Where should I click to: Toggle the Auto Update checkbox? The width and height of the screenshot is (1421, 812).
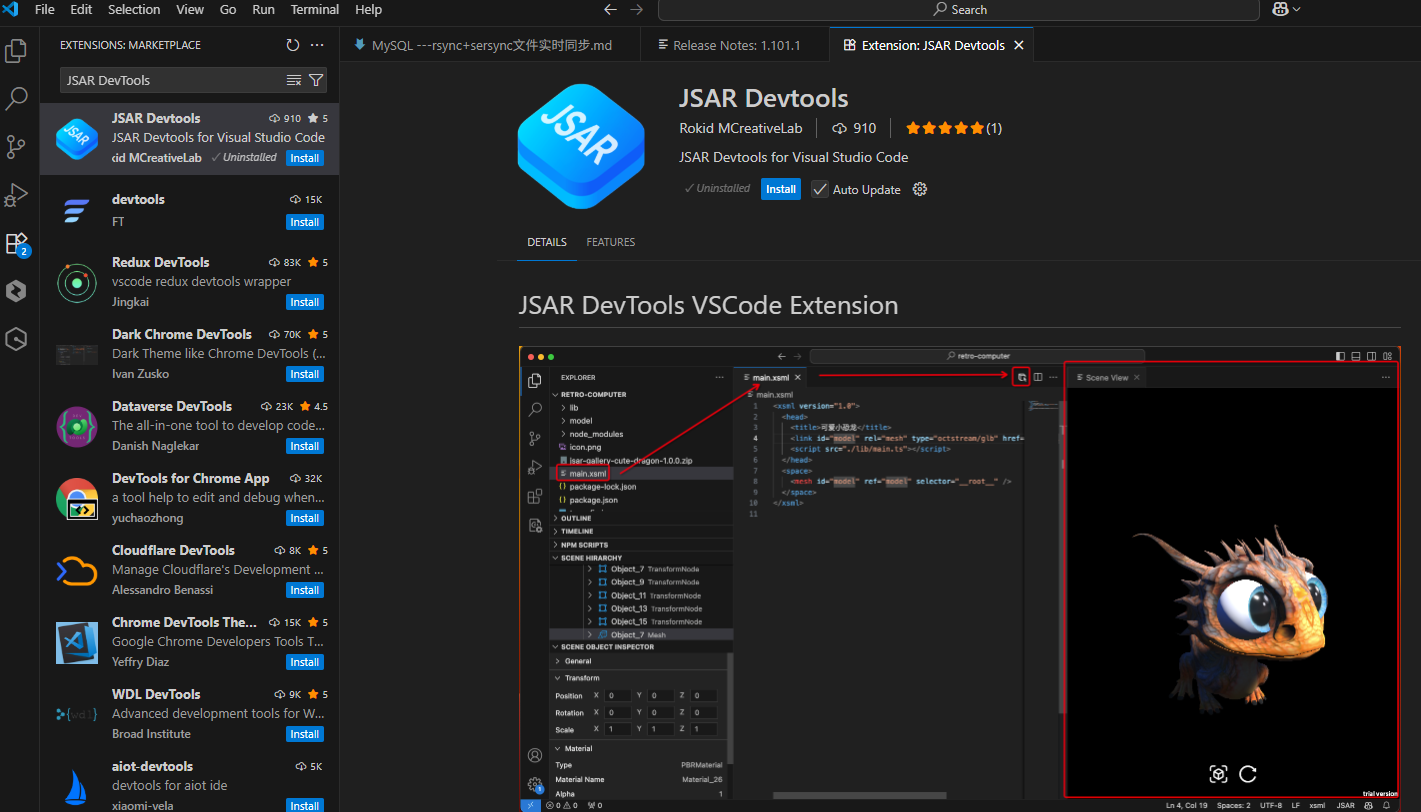pos(820,189)
